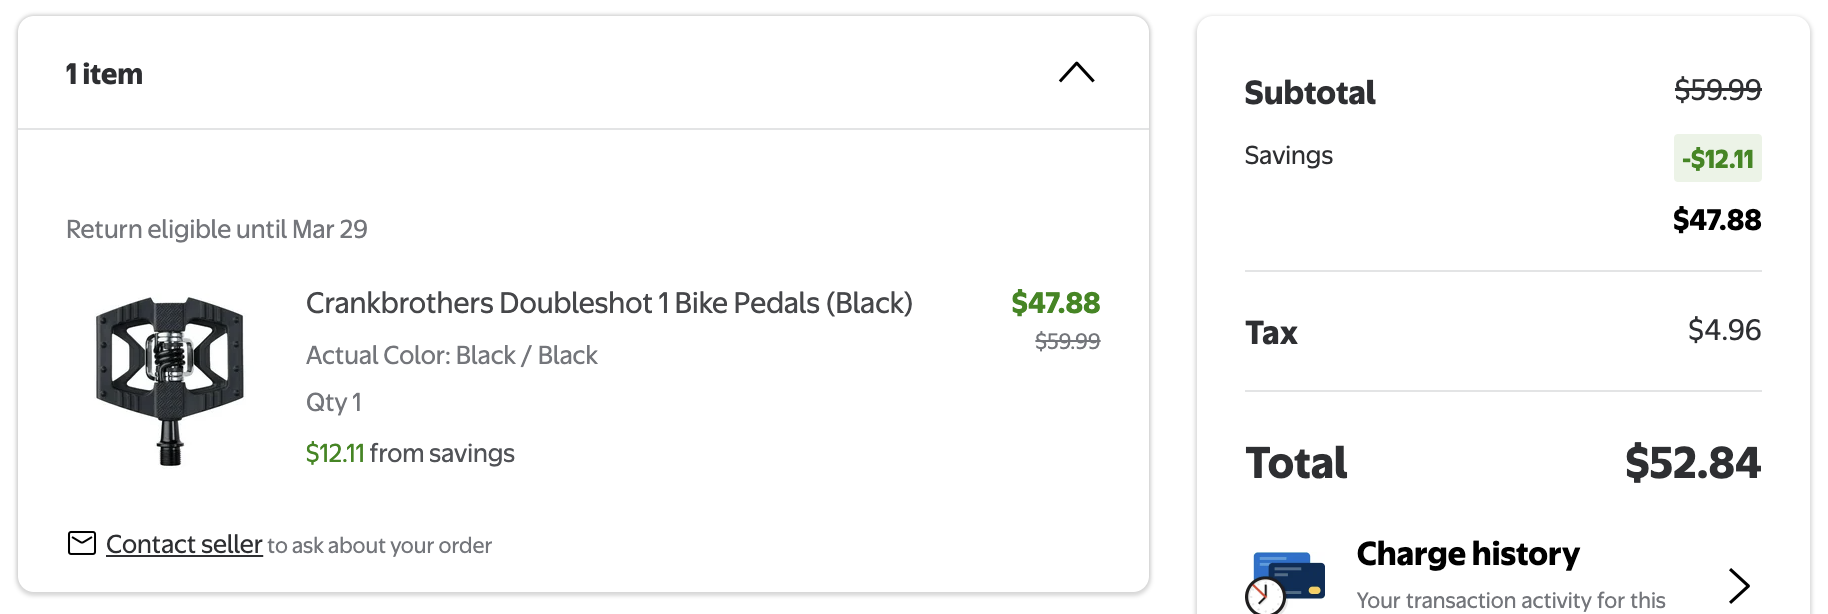The width and height of the screenshot is (1828, 614).
Task: Click the $47.88 item price
Action: [x=1055, y=303]
